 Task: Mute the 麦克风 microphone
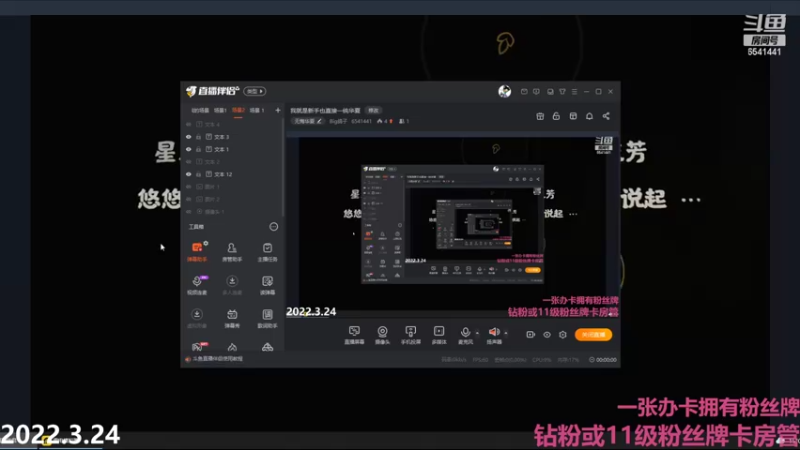(x=465, y=335)
